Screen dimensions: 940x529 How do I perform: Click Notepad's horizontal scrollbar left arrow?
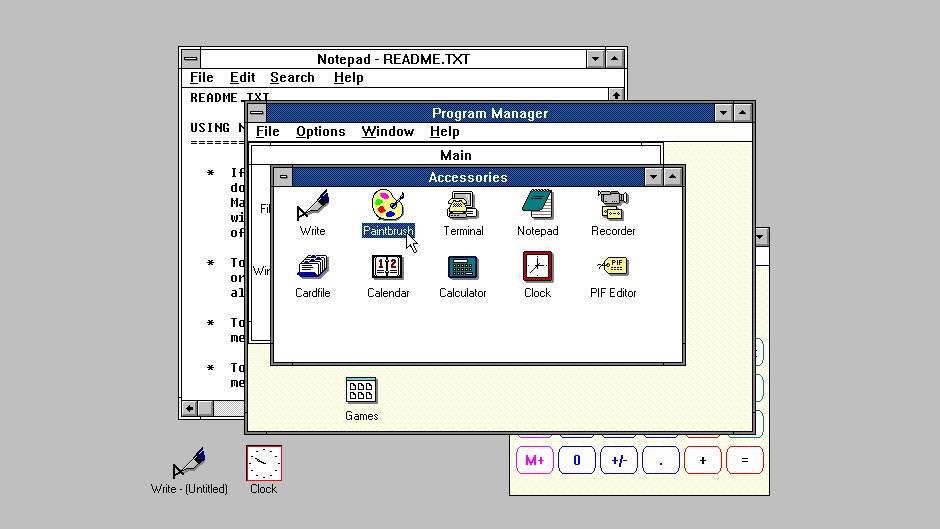[x=189, y=408]
